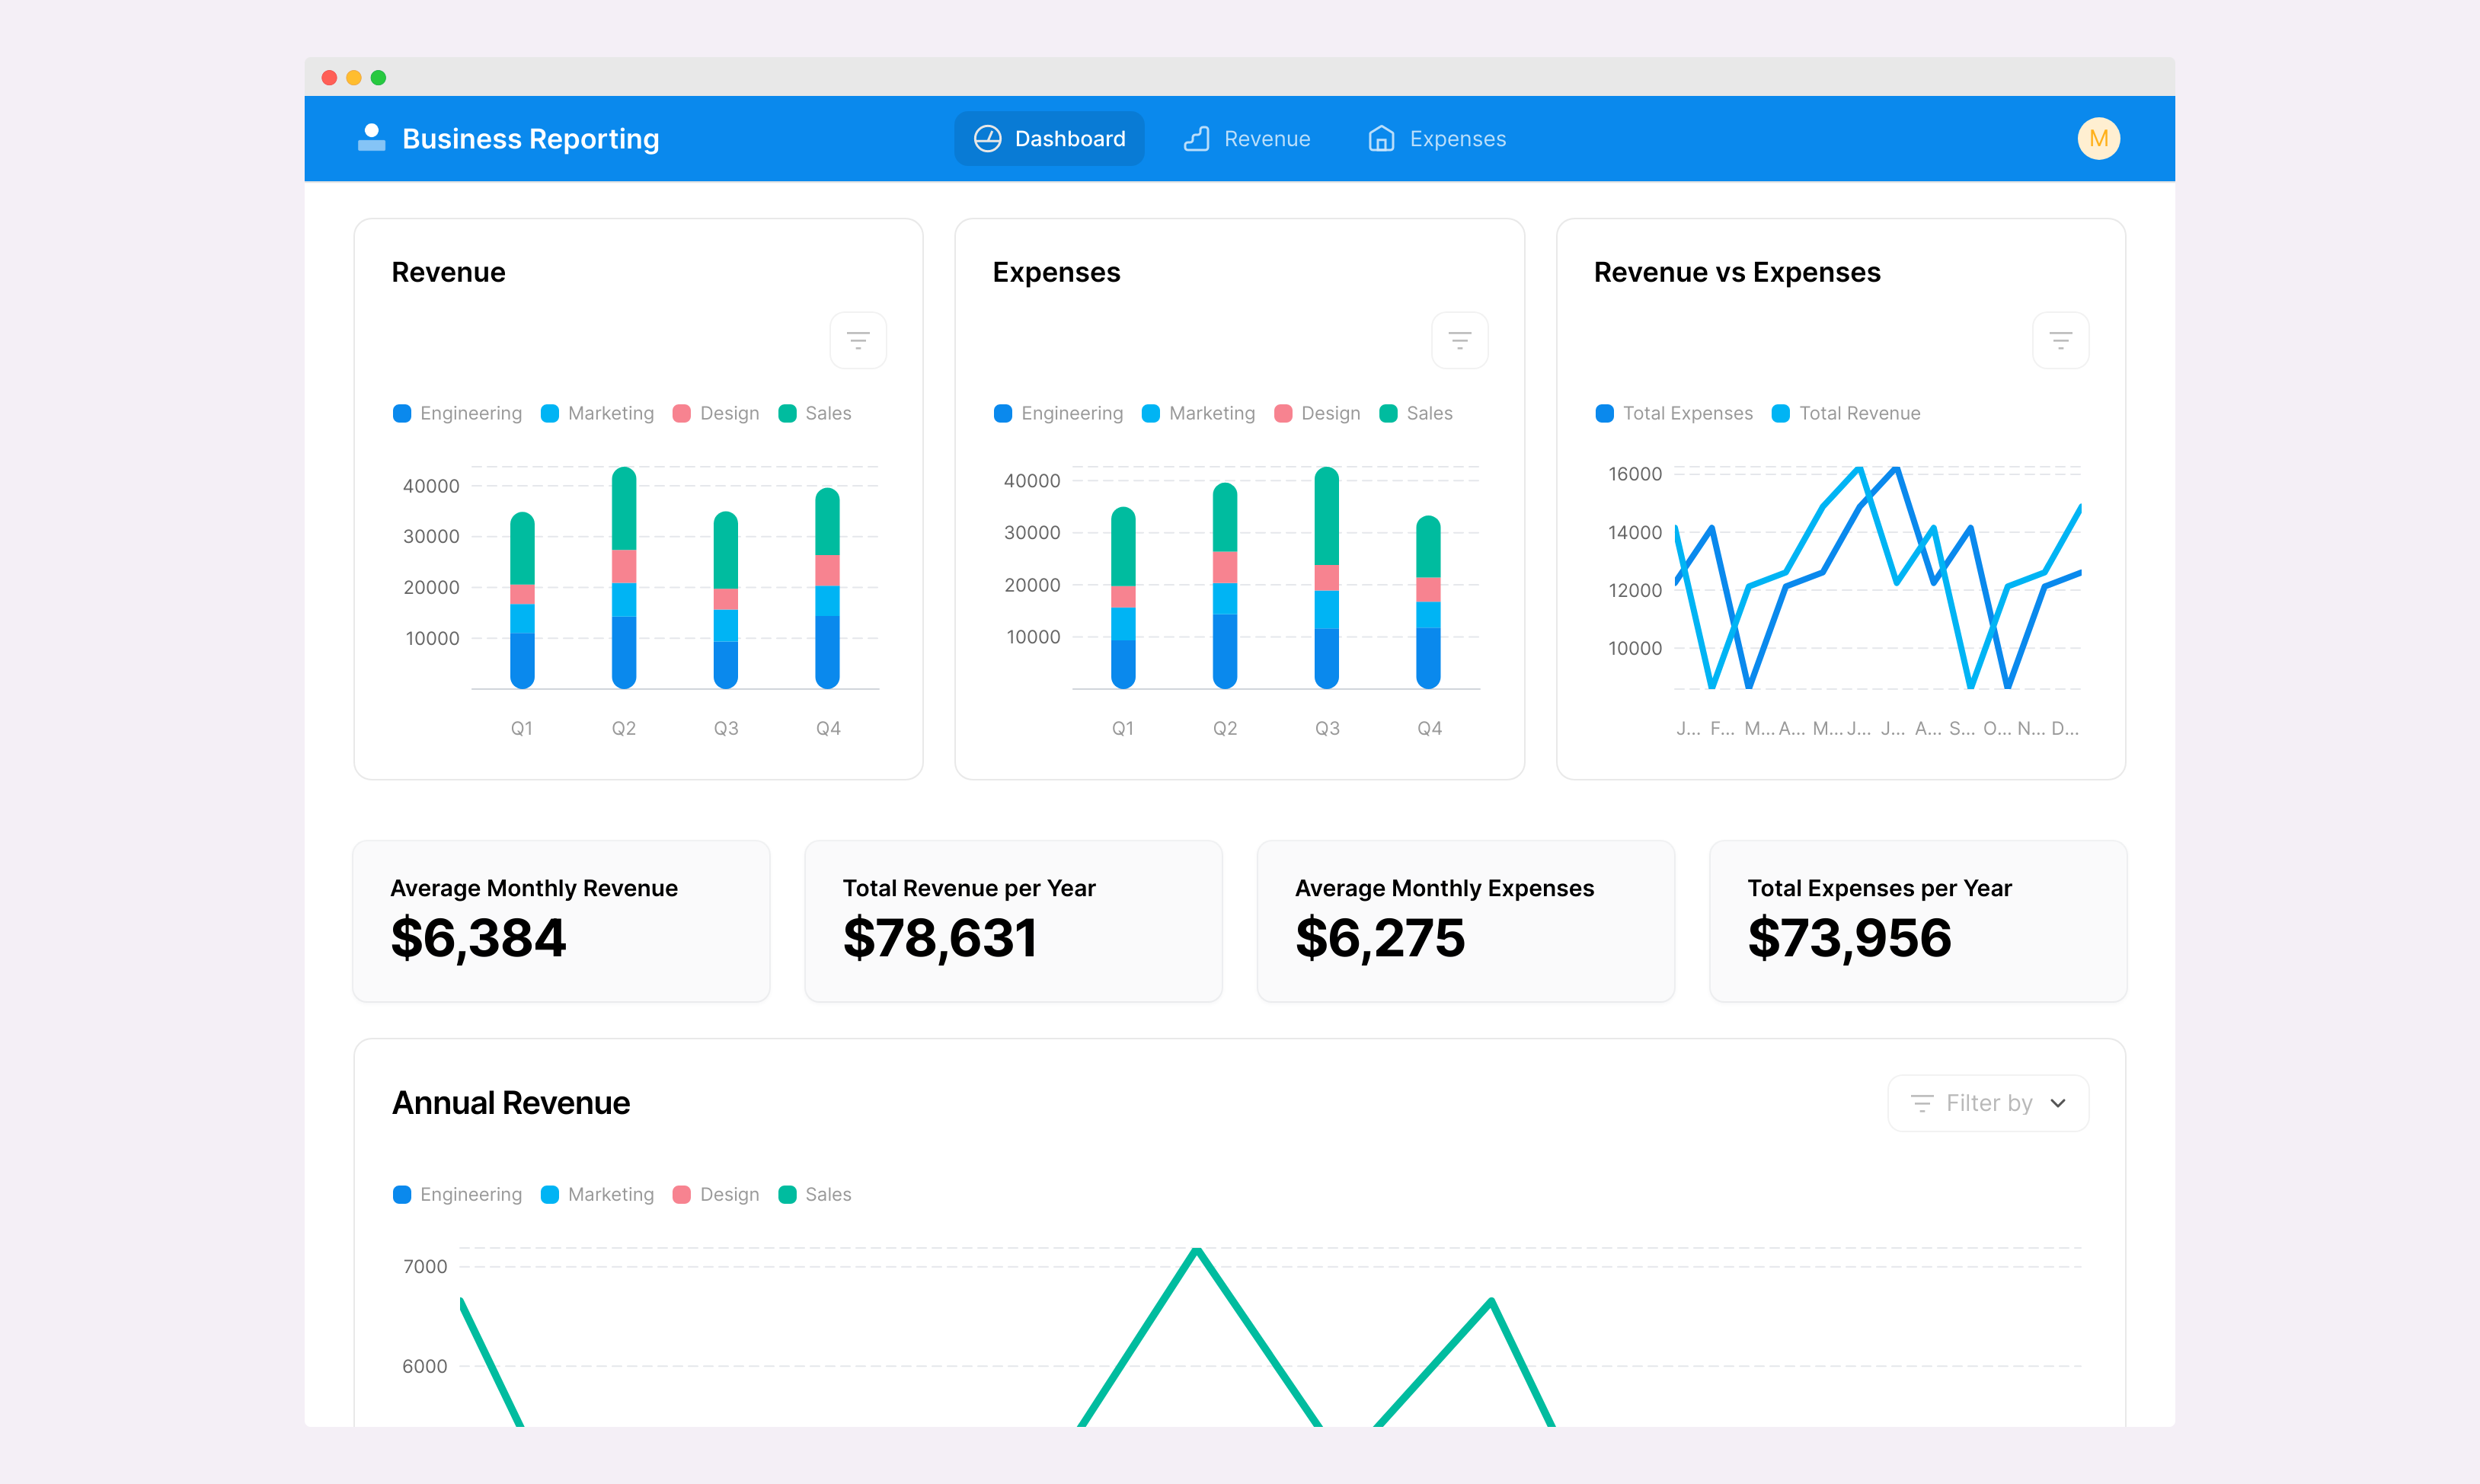Expand the Filter by dropdown

coord(1988,1103)
